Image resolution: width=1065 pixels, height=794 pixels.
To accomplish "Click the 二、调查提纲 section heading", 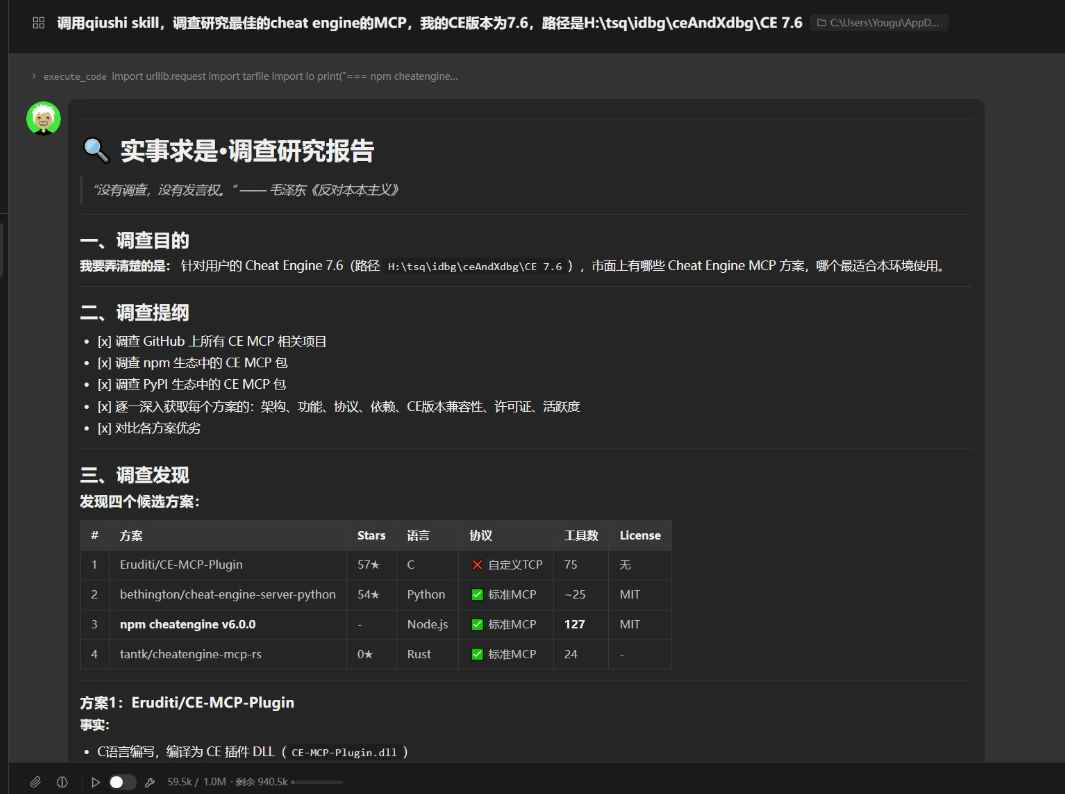I will pos(134,312).
